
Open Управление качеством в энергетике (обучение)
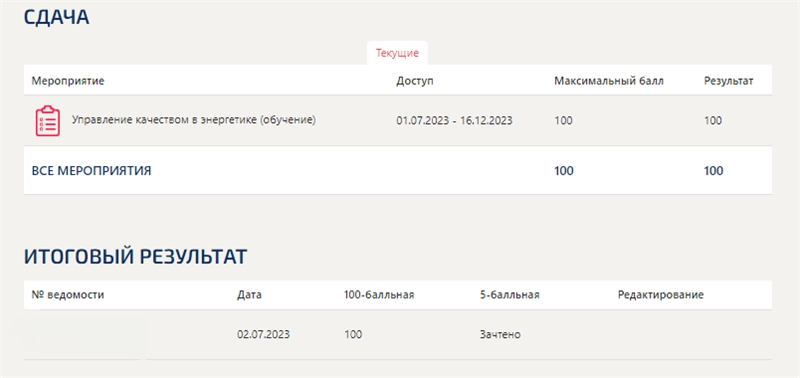point(194,120)
